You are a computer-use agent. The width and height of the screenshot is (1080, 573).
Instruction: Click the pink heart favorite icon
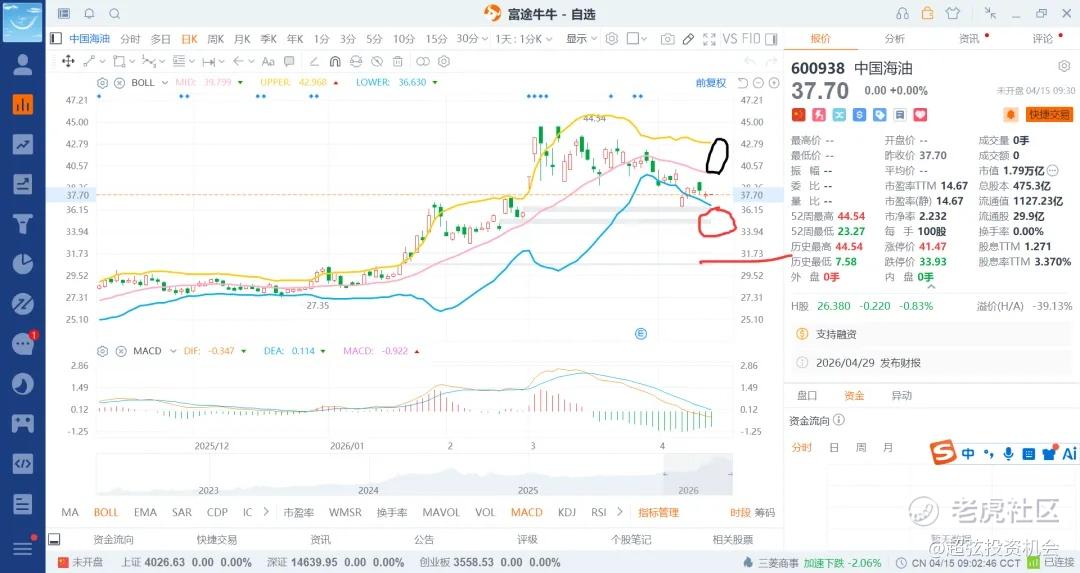click(920, 114)
